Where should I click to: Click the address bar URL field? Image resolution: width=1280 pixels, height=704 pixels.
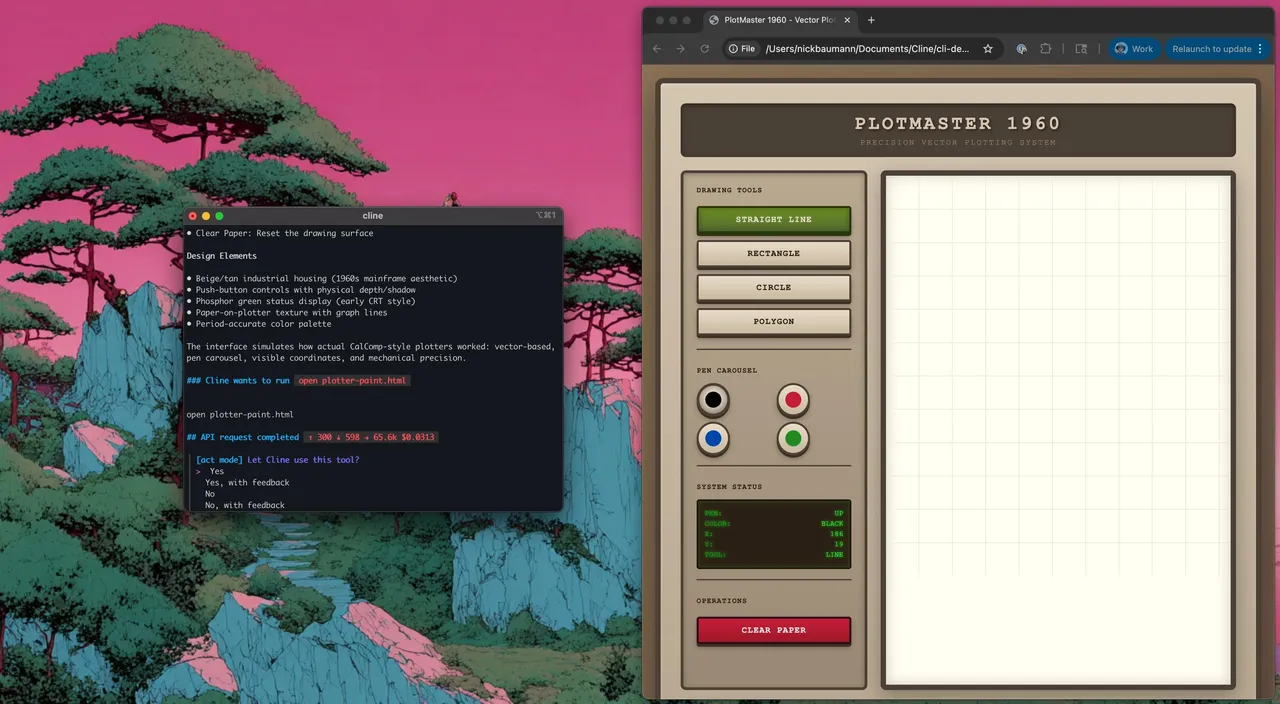point(867,48)
